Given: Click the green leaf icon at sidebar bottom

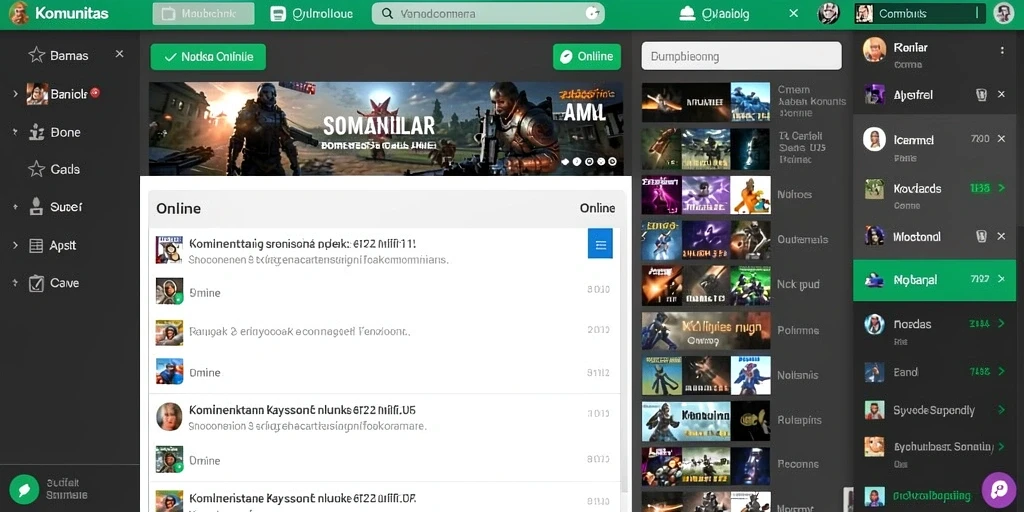Looking at the screenshot, I should coord(24,488).
